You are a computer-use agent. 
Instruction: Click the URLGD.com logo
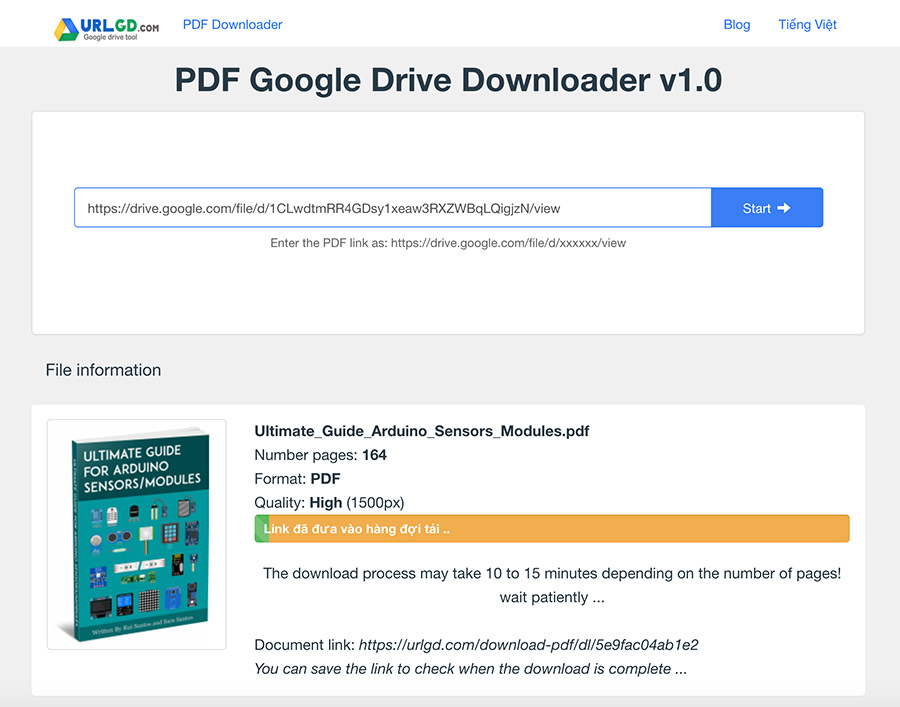click(107, 28)
